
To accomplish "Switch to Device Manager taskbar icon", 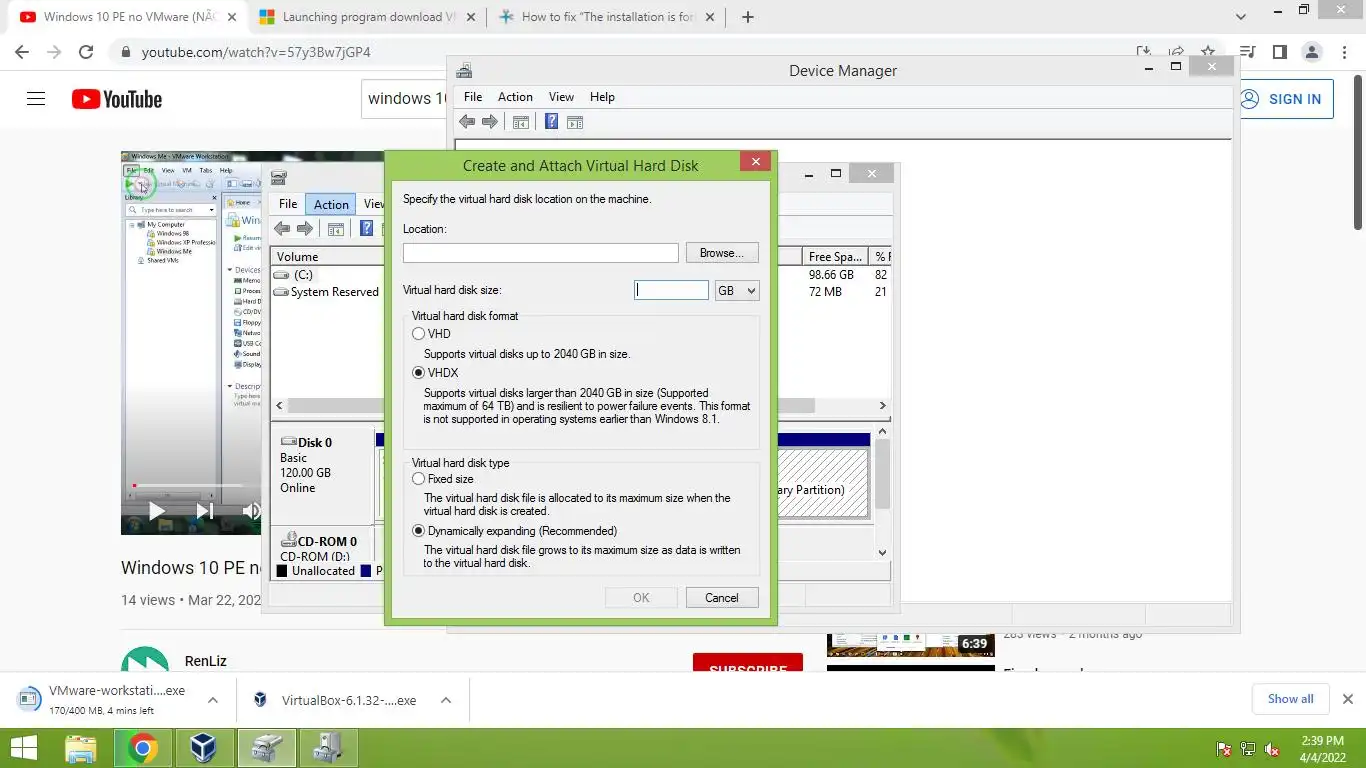I will click(328, 748).
